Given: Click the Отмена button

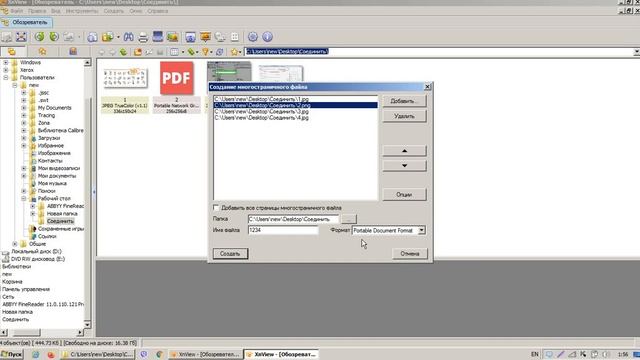Looking at the screenshot, I should point(410,253).
